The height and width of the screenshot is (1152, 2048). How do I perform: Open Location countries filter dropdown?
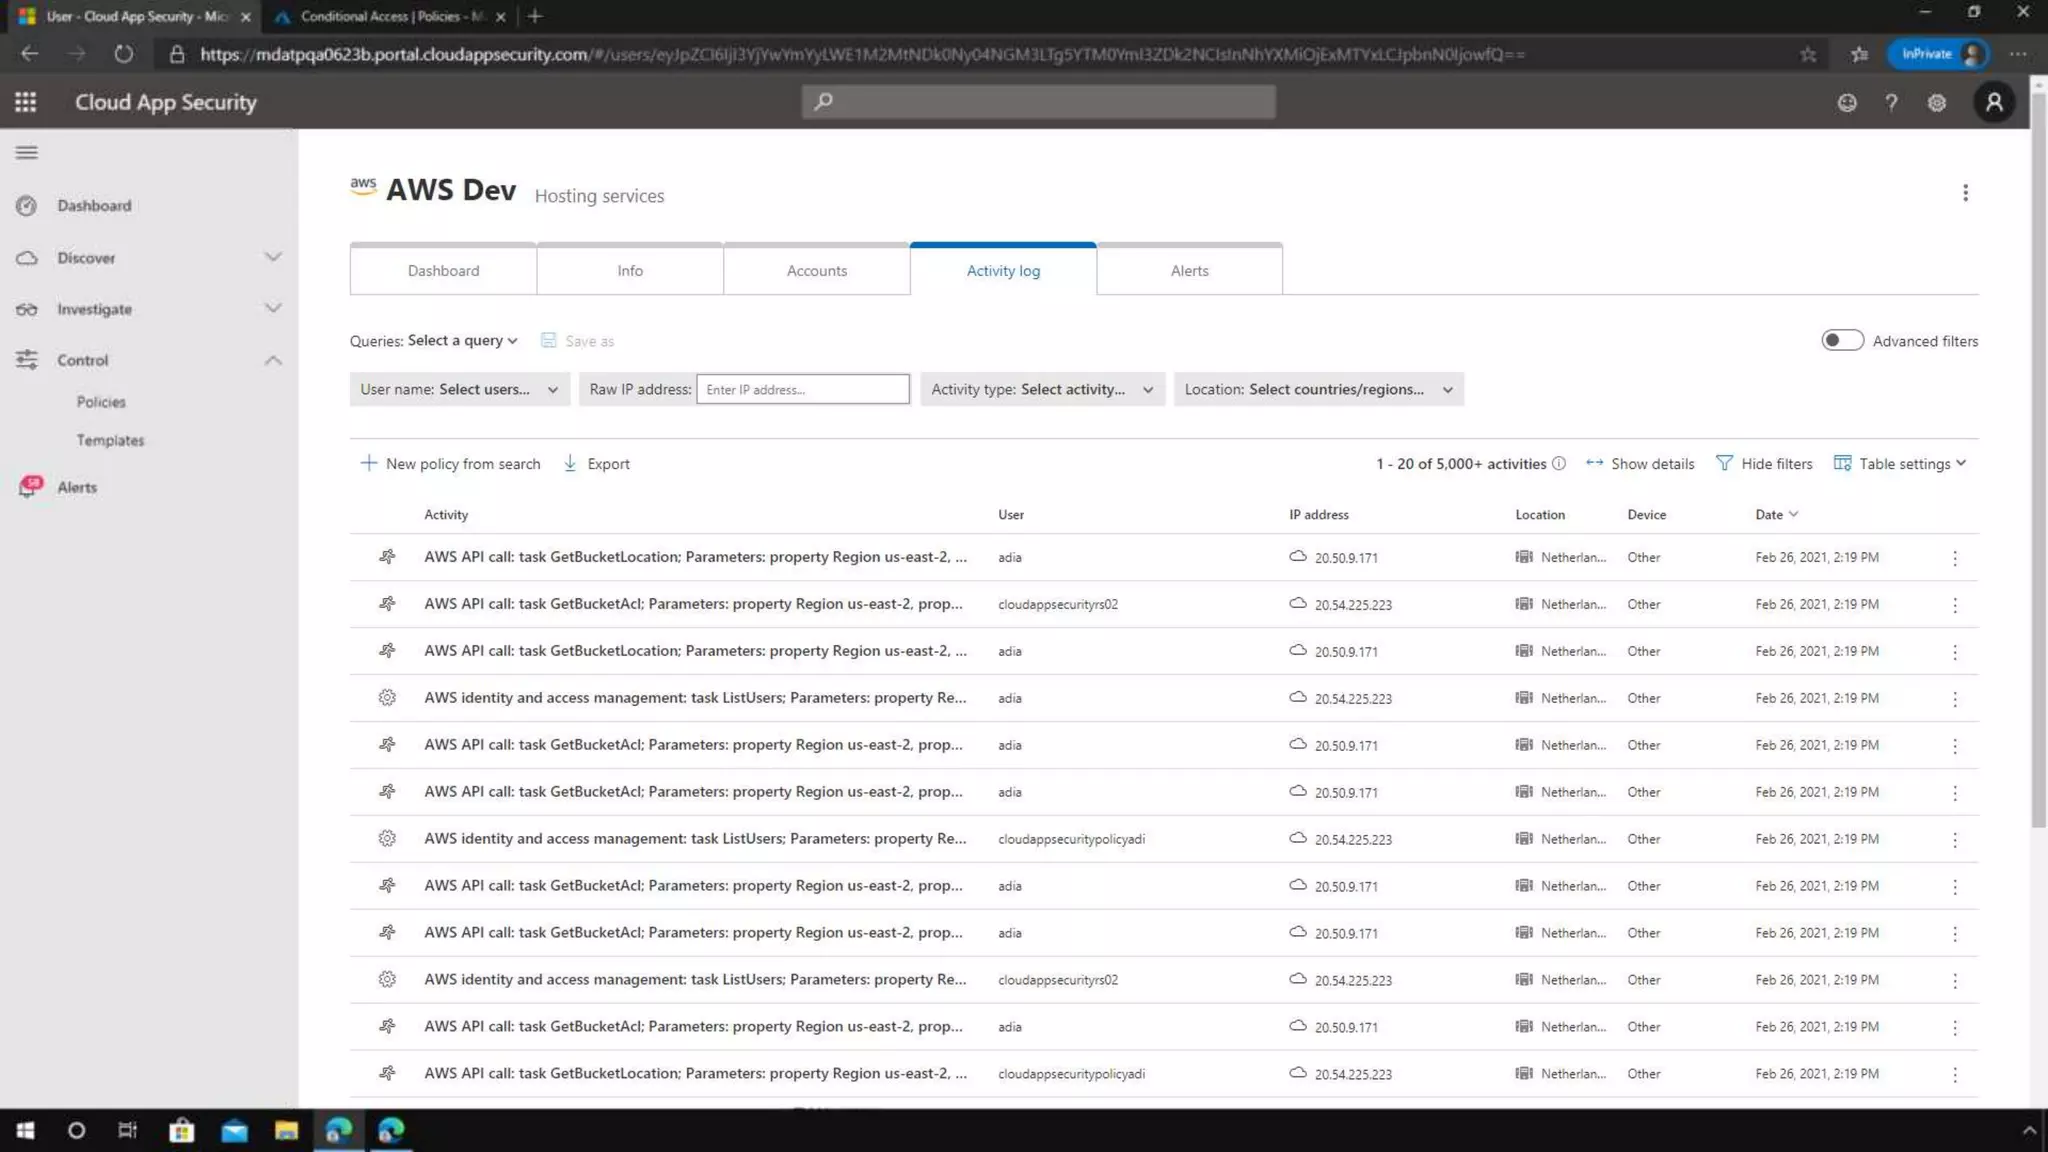1318,389
